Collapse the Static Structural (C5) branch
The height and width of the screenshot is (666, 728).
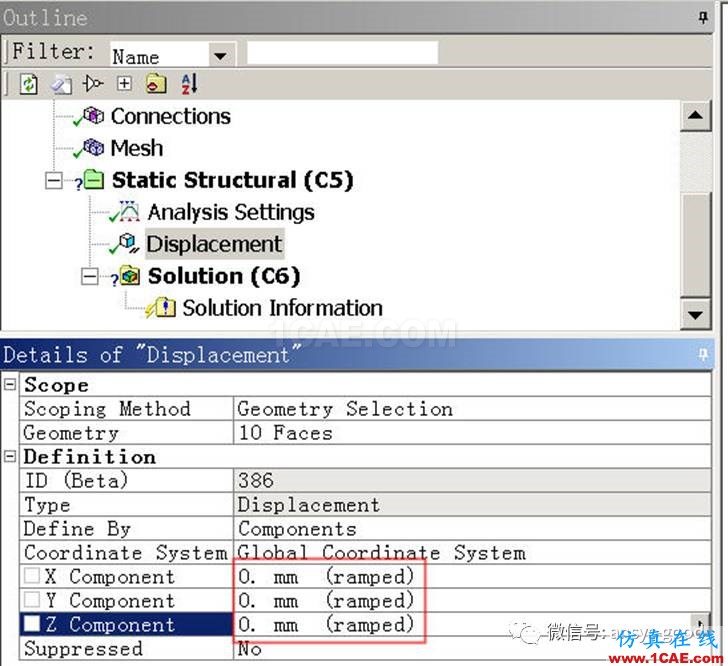click(x=54, y=180)
